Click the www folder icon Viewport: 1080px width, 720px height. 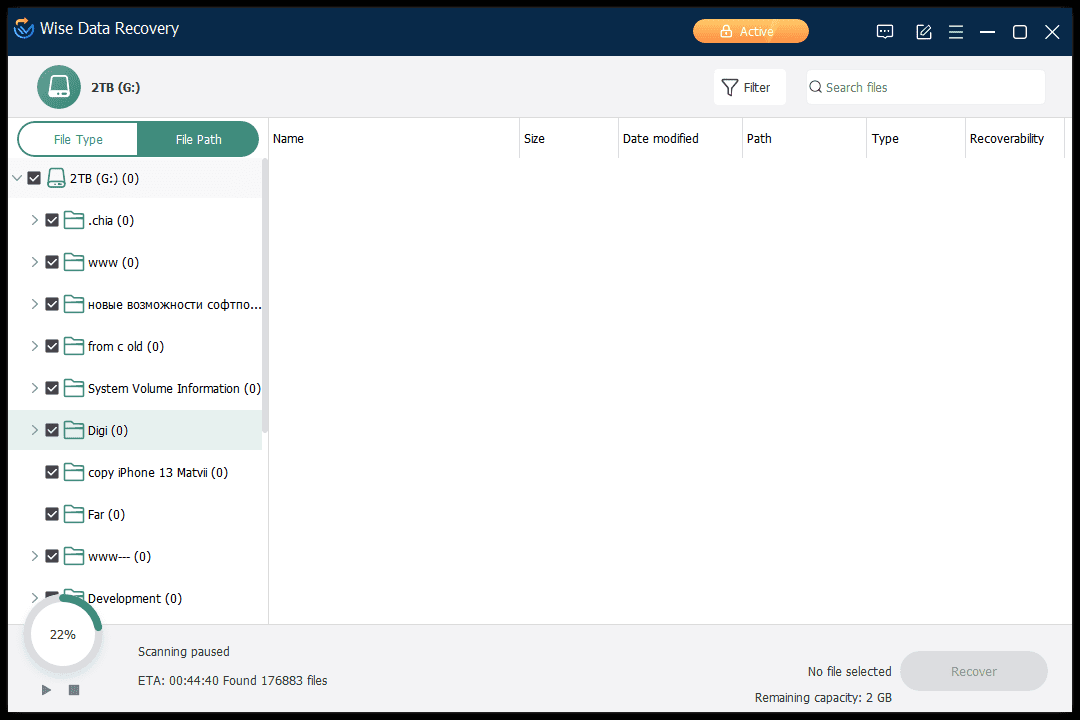pos(74,263)
